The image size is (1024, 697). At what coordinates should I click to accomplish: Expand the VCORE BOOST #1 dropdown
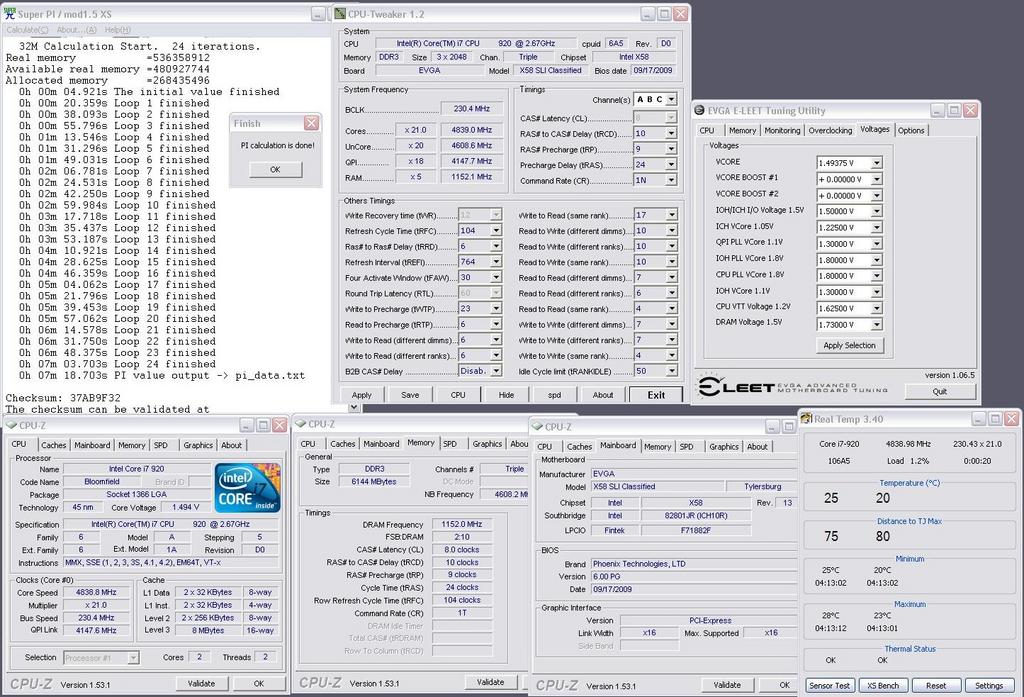pyautogui.click(x=876, y=179)
